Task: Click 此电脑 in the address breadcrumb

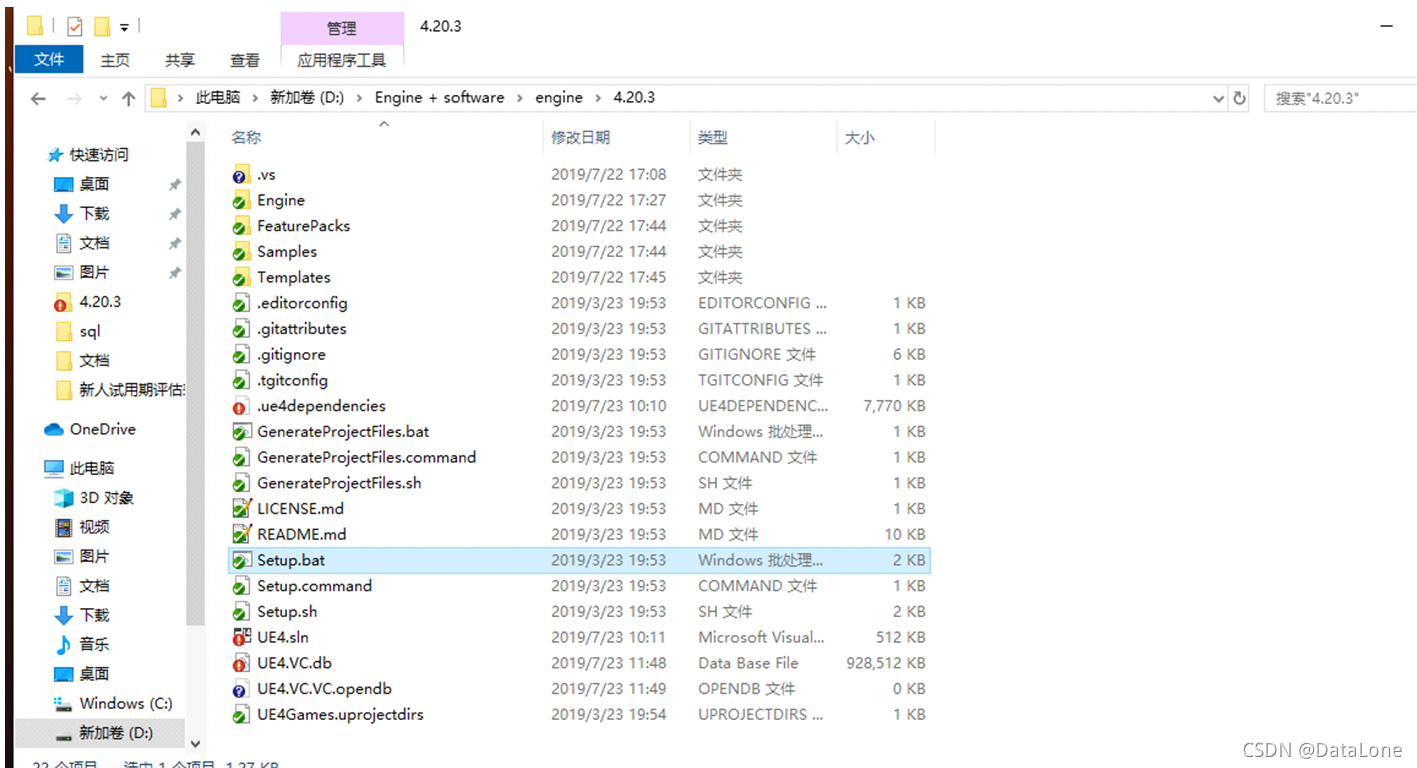Action: point(218,98)
